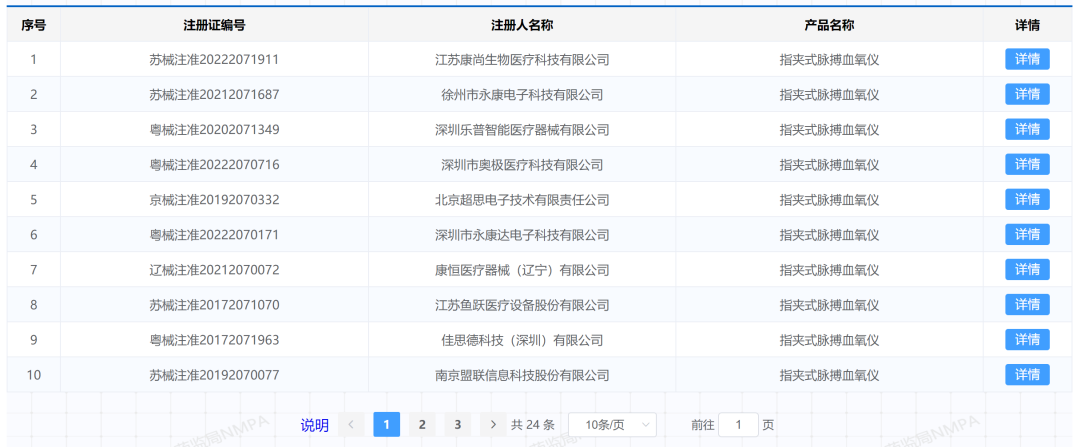Screen dimensions: 1080x447
Task: Click registrant 江苏康尚生物医疗科技有限公司
Action: coord(522,60)
